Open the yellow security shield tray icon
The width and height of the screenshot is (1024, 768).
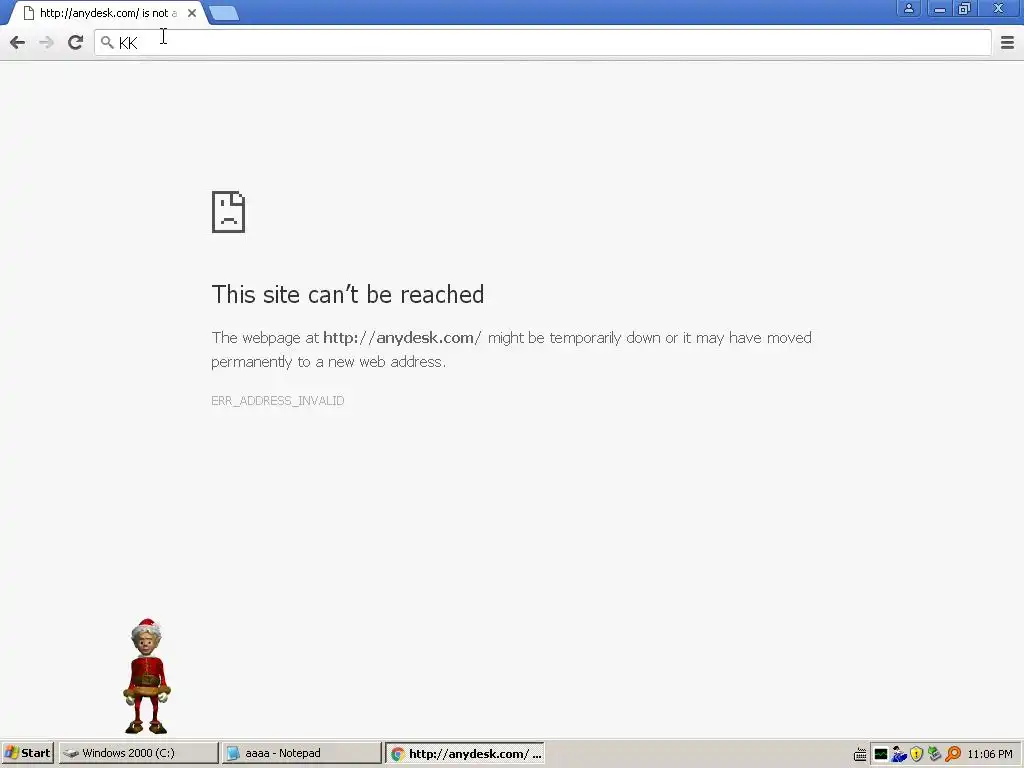click(917, 754)
